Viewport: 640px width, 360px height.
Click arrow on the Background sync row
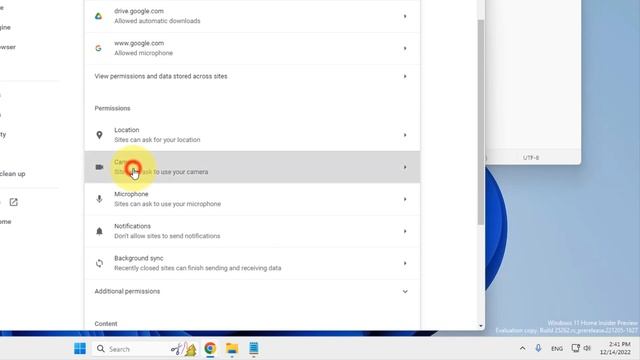(405, 263)
